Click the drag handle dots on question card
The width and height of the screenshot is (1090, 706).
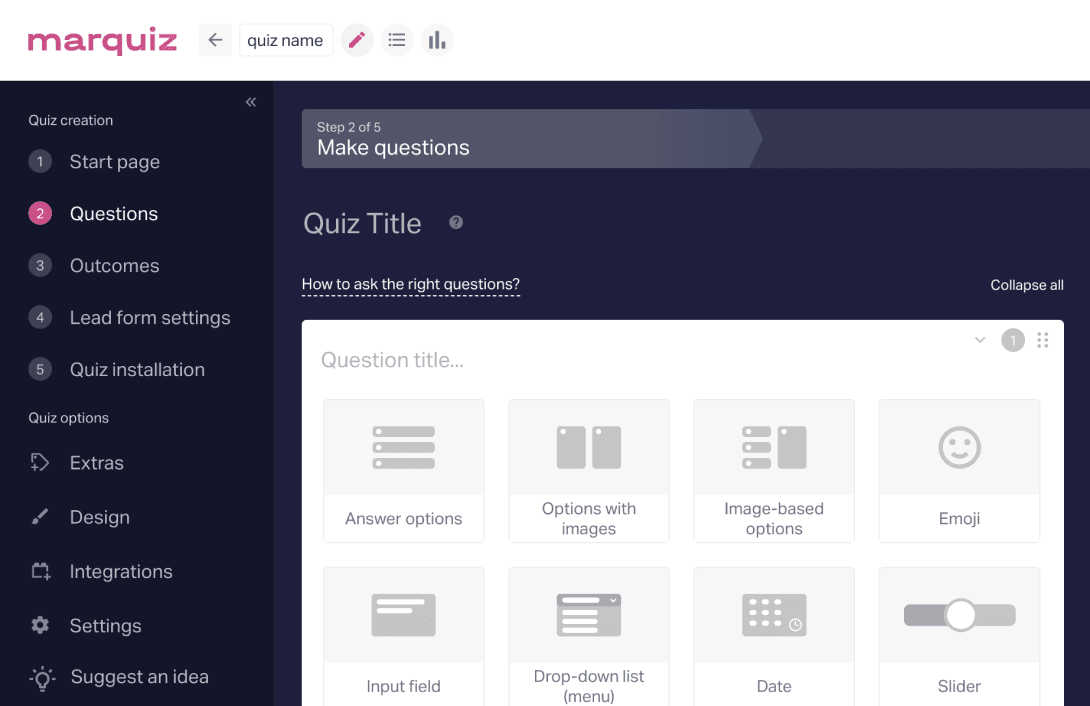click(1043, 340)
